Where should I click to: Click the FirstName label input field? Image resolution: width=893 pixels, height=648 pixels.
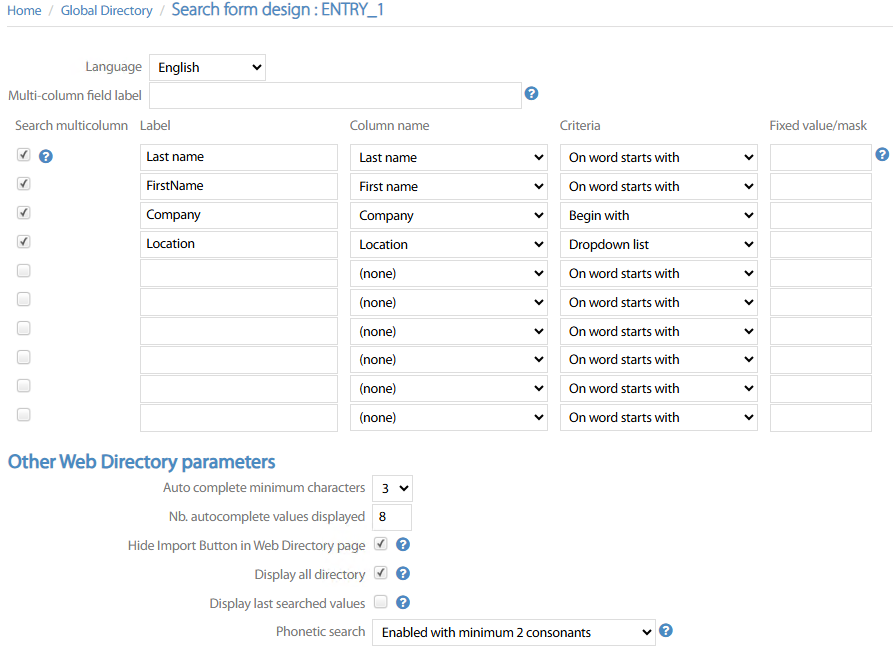(x=239, y=186)
